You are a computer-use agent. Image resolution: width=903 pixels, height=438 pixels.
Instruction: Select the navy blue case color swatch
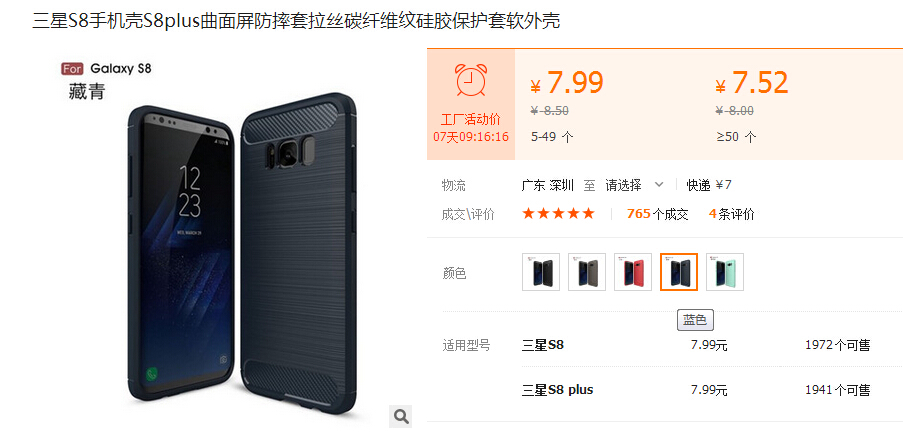click(679, 272)
